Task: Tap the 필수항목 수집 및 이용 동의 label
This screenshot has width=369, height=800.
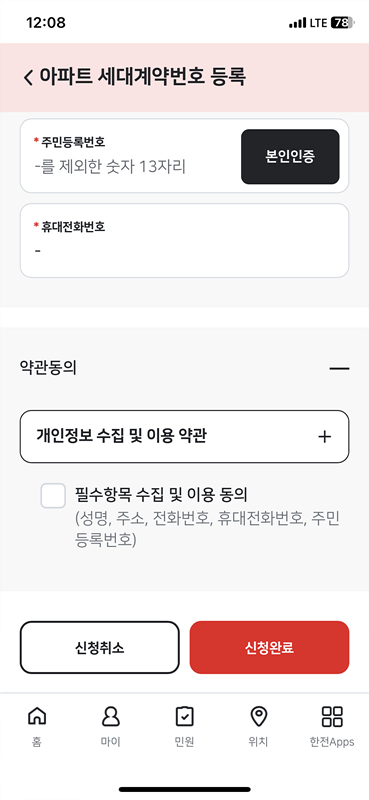Action: tap(161, 494)
